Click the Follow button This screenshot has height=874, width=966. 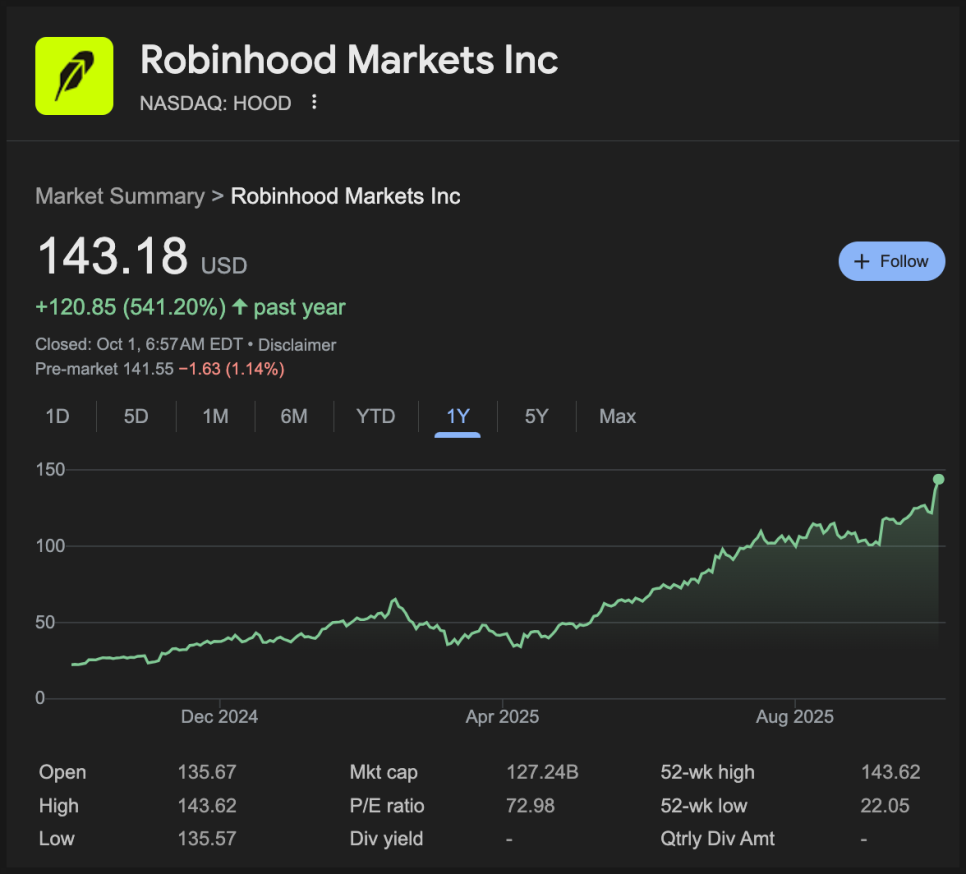891,261
